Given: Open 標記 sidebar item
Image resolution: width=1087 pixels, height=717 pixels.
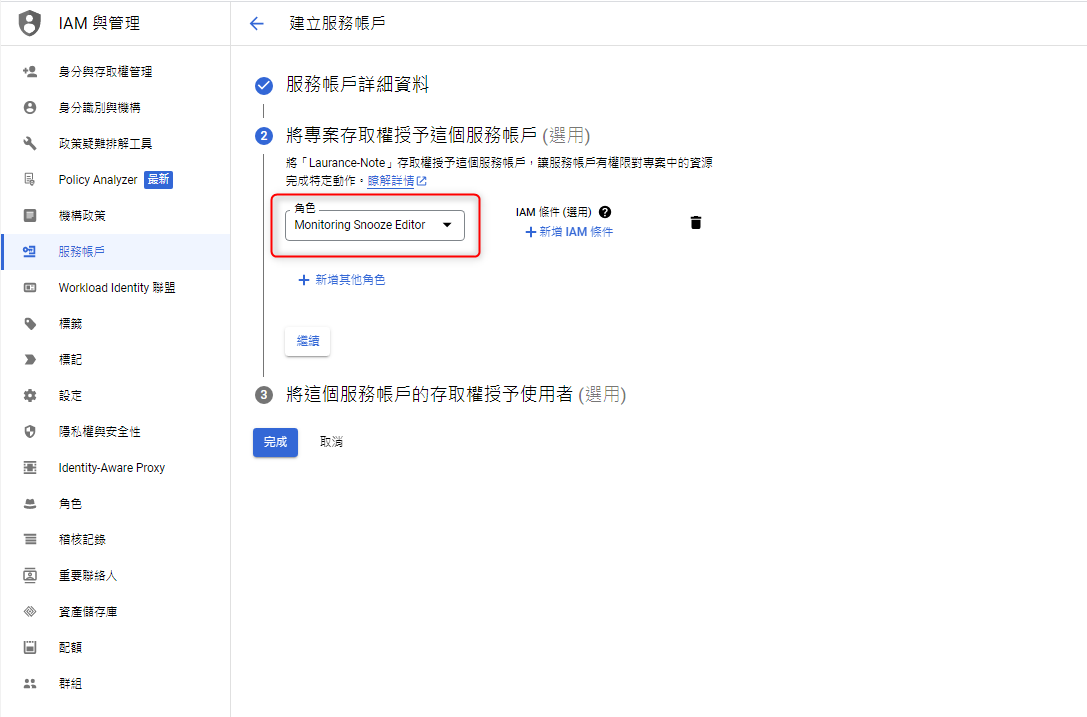Looking at the screenshot, I should (x=116, y=360).
